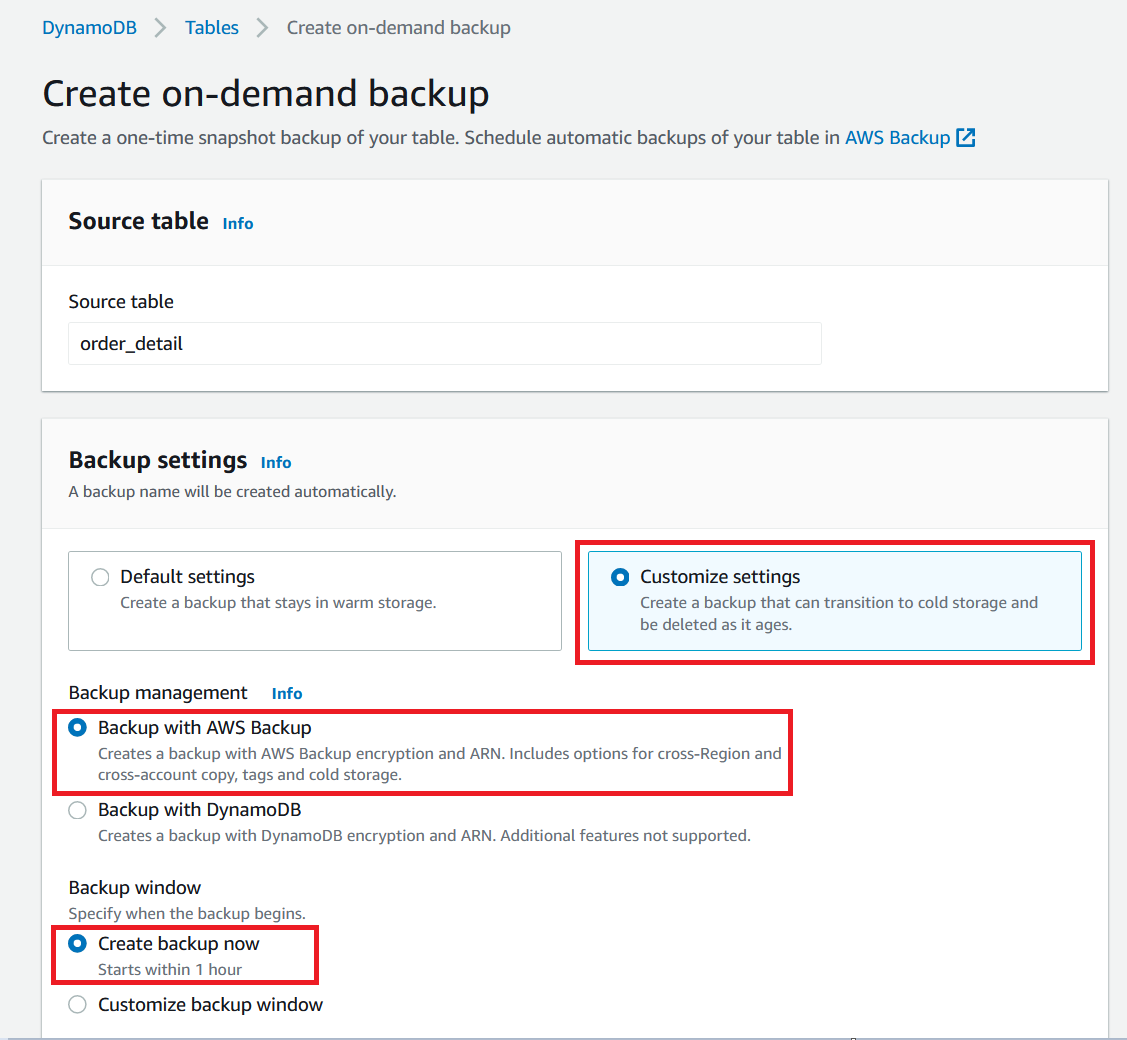Click the Create on-demand backup page title
1127x1040 pixels.
point(265,92)
